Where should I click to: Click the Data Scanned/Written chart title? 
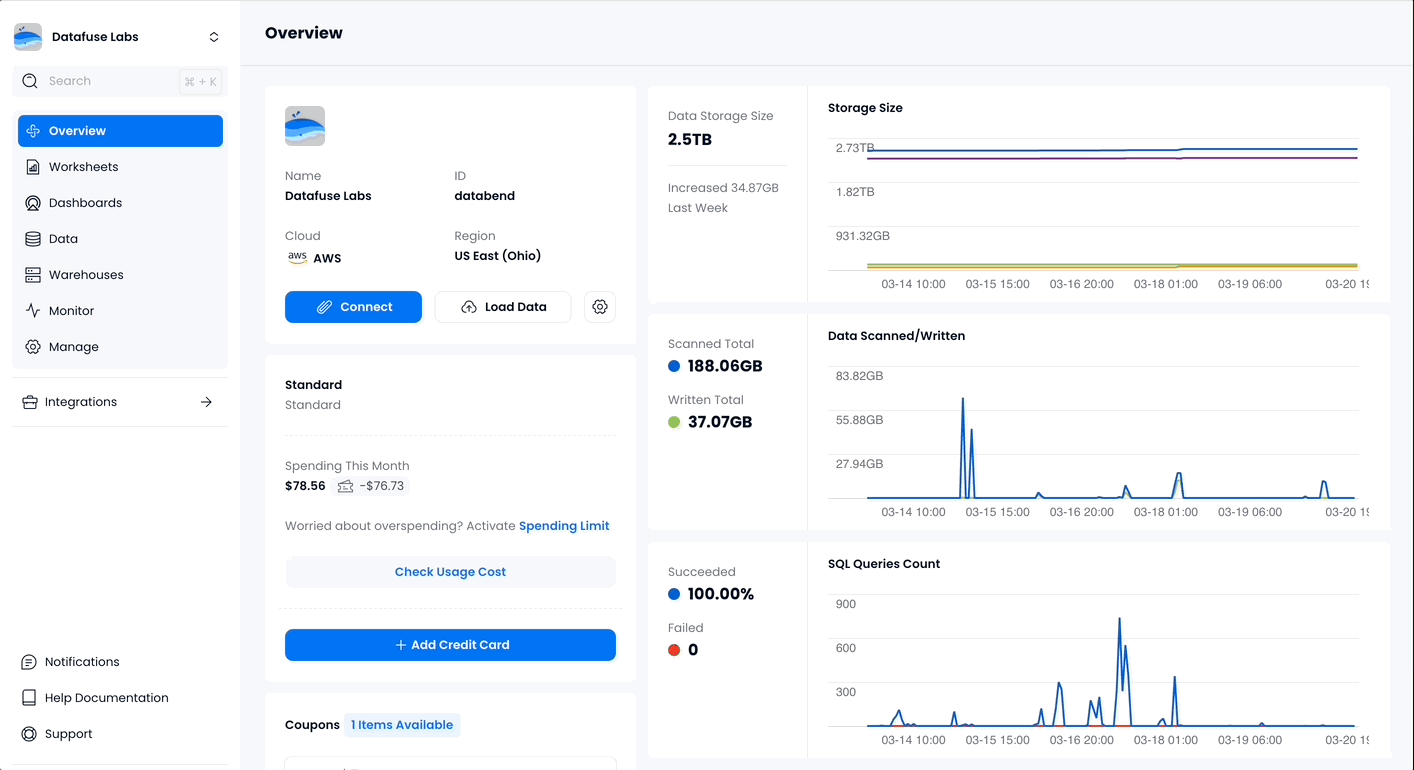(x=896, y=336)
